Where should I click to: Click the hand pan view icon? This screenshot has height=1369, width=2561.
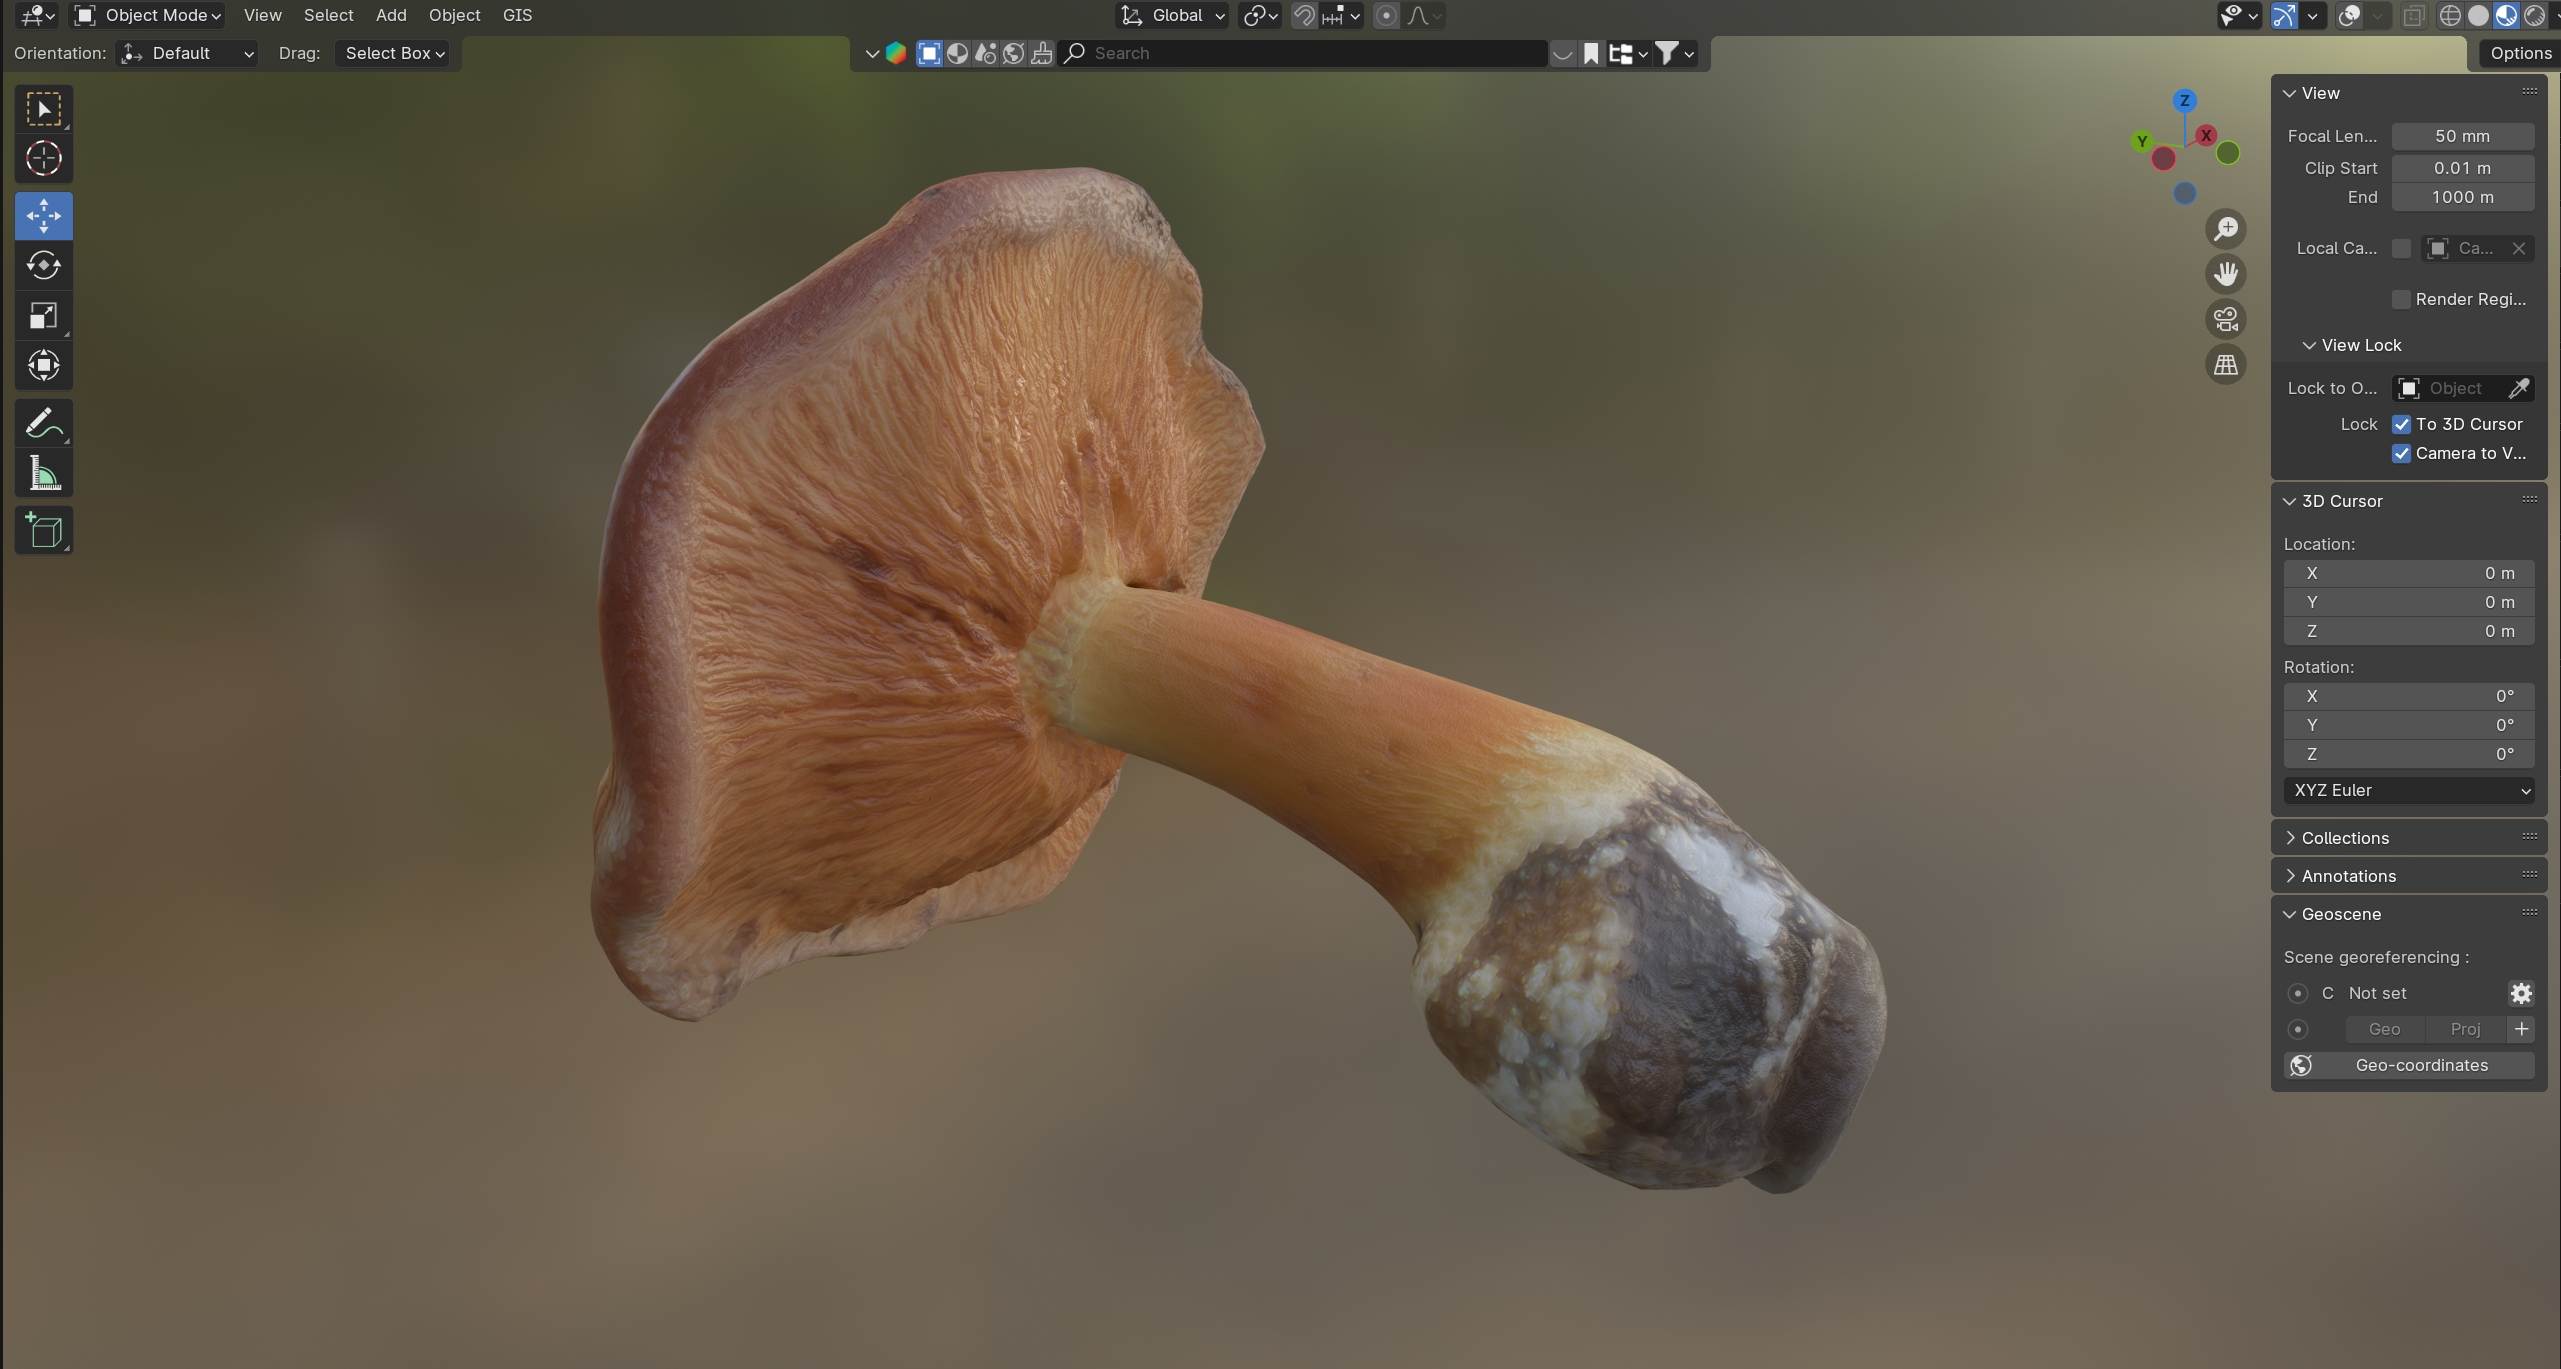pyautogui.click(x=2225, y=274)
